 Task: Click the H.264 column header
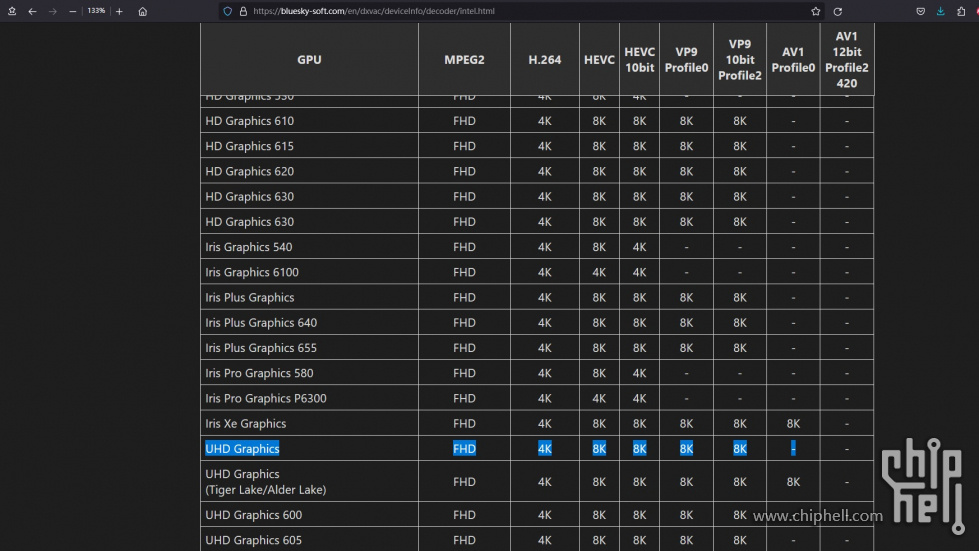coord(544,59)
